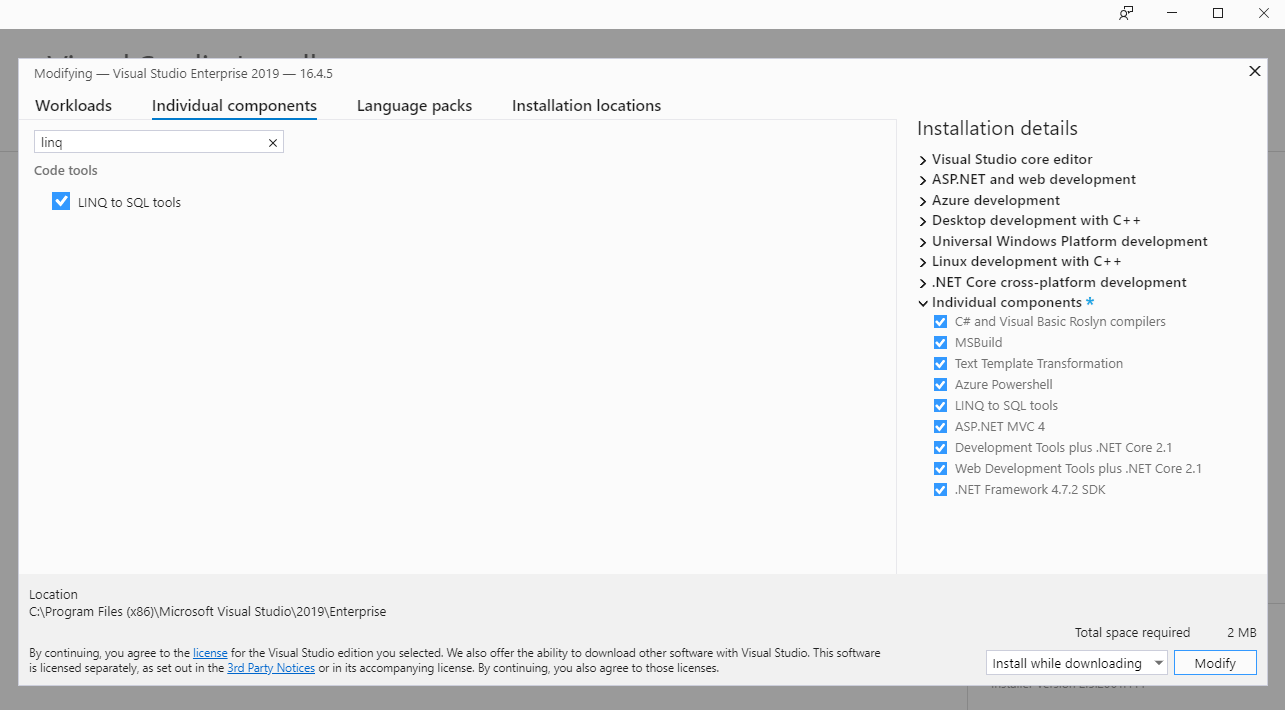Viewport: 1285px width, 710px height.
Task: Expand Linux development with C++
Action: pos(923,262)
